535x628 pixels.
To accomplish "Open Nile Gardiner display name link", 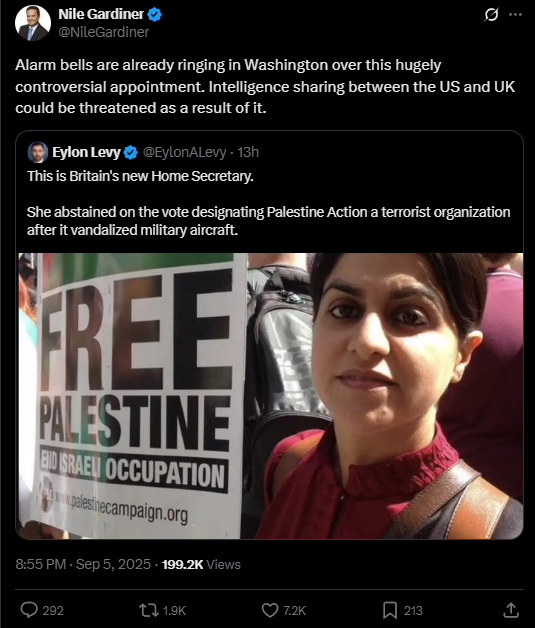I will (101, 14).
